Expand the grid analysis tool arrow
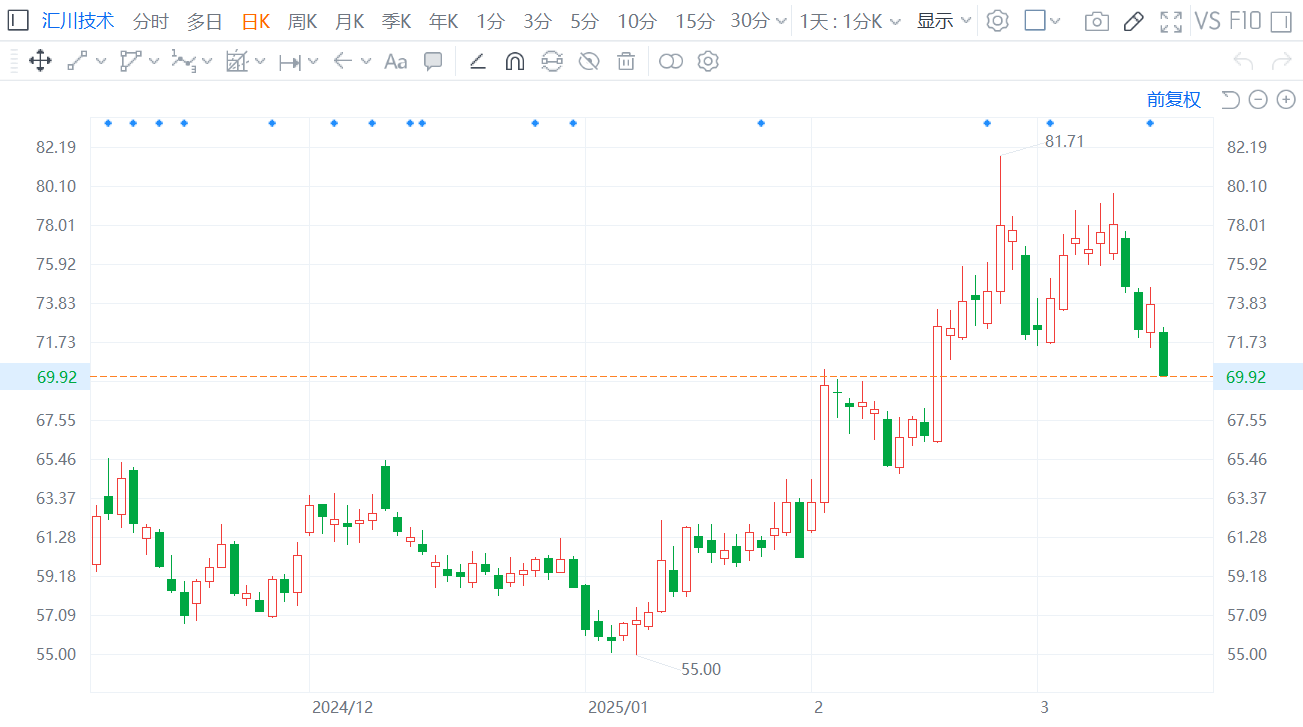This screenshot has height=727, width=1303. coord(260,61)
